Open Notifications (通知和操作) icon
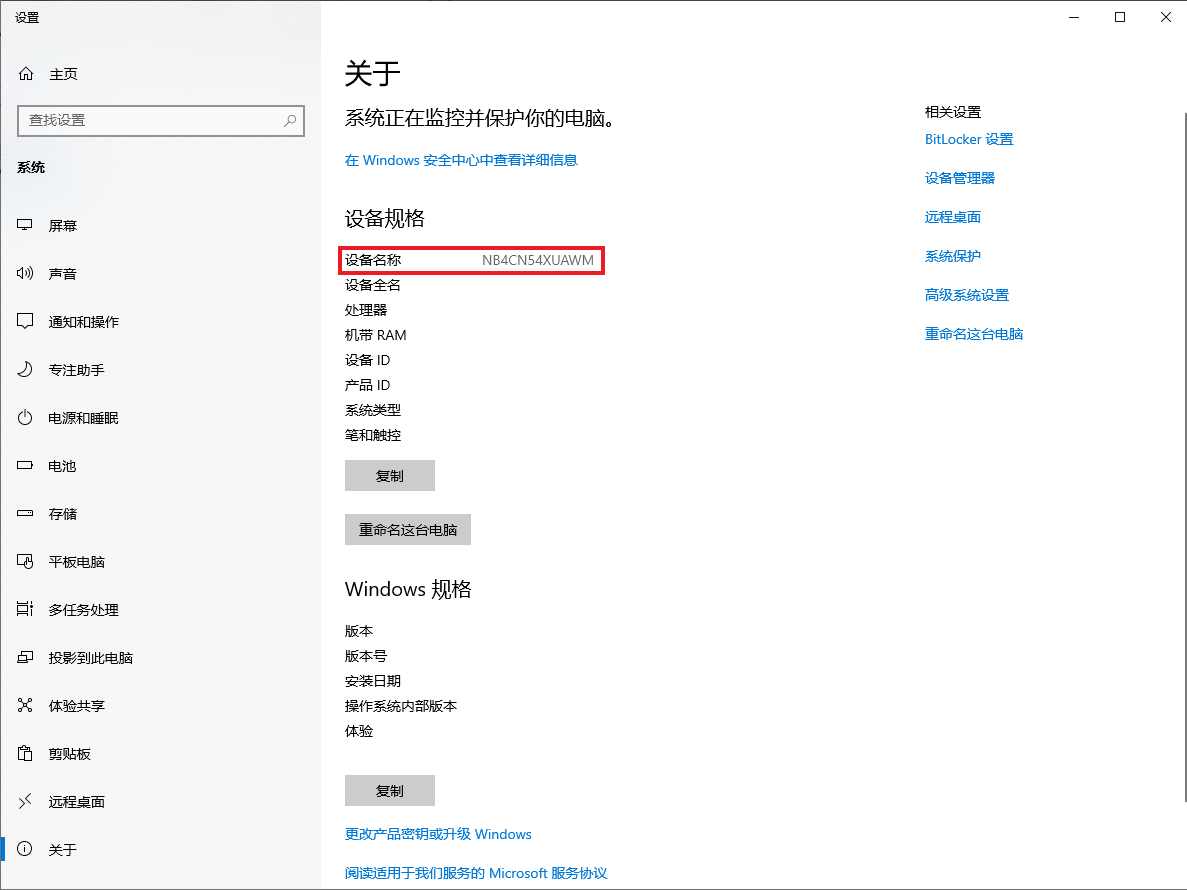The image size is (1187, 890). tap(26, 322)
